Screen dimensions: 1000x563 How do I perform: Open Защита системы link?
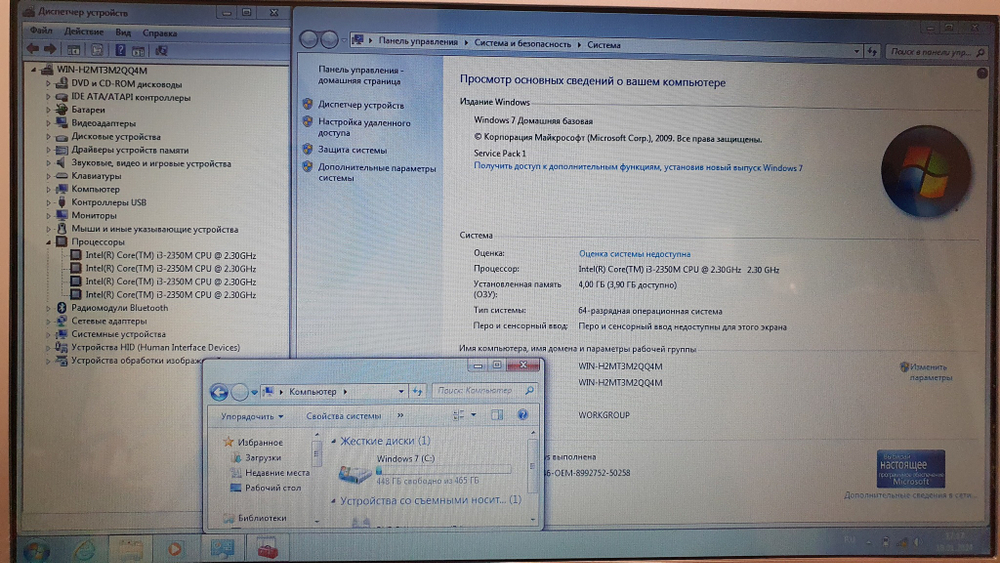pyautogui.click(x=352, y=150)
